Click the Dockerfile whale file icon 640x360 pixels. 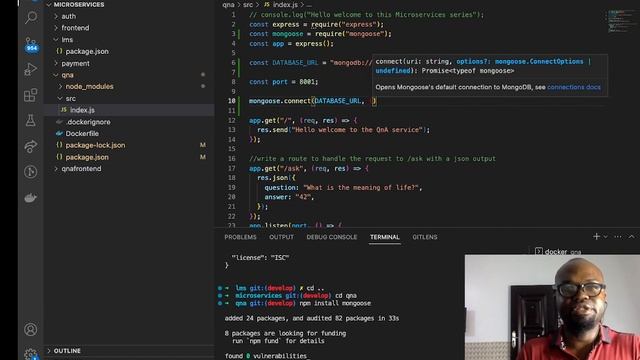pos(59,133)
